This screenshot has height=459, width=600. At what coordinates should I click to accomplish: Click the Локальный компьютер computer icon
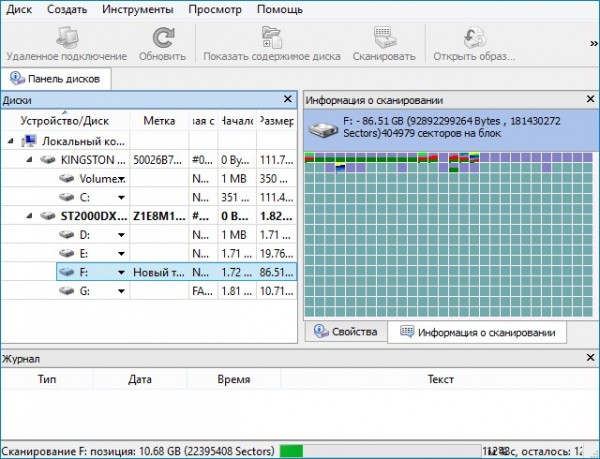[x=29, y=141]
